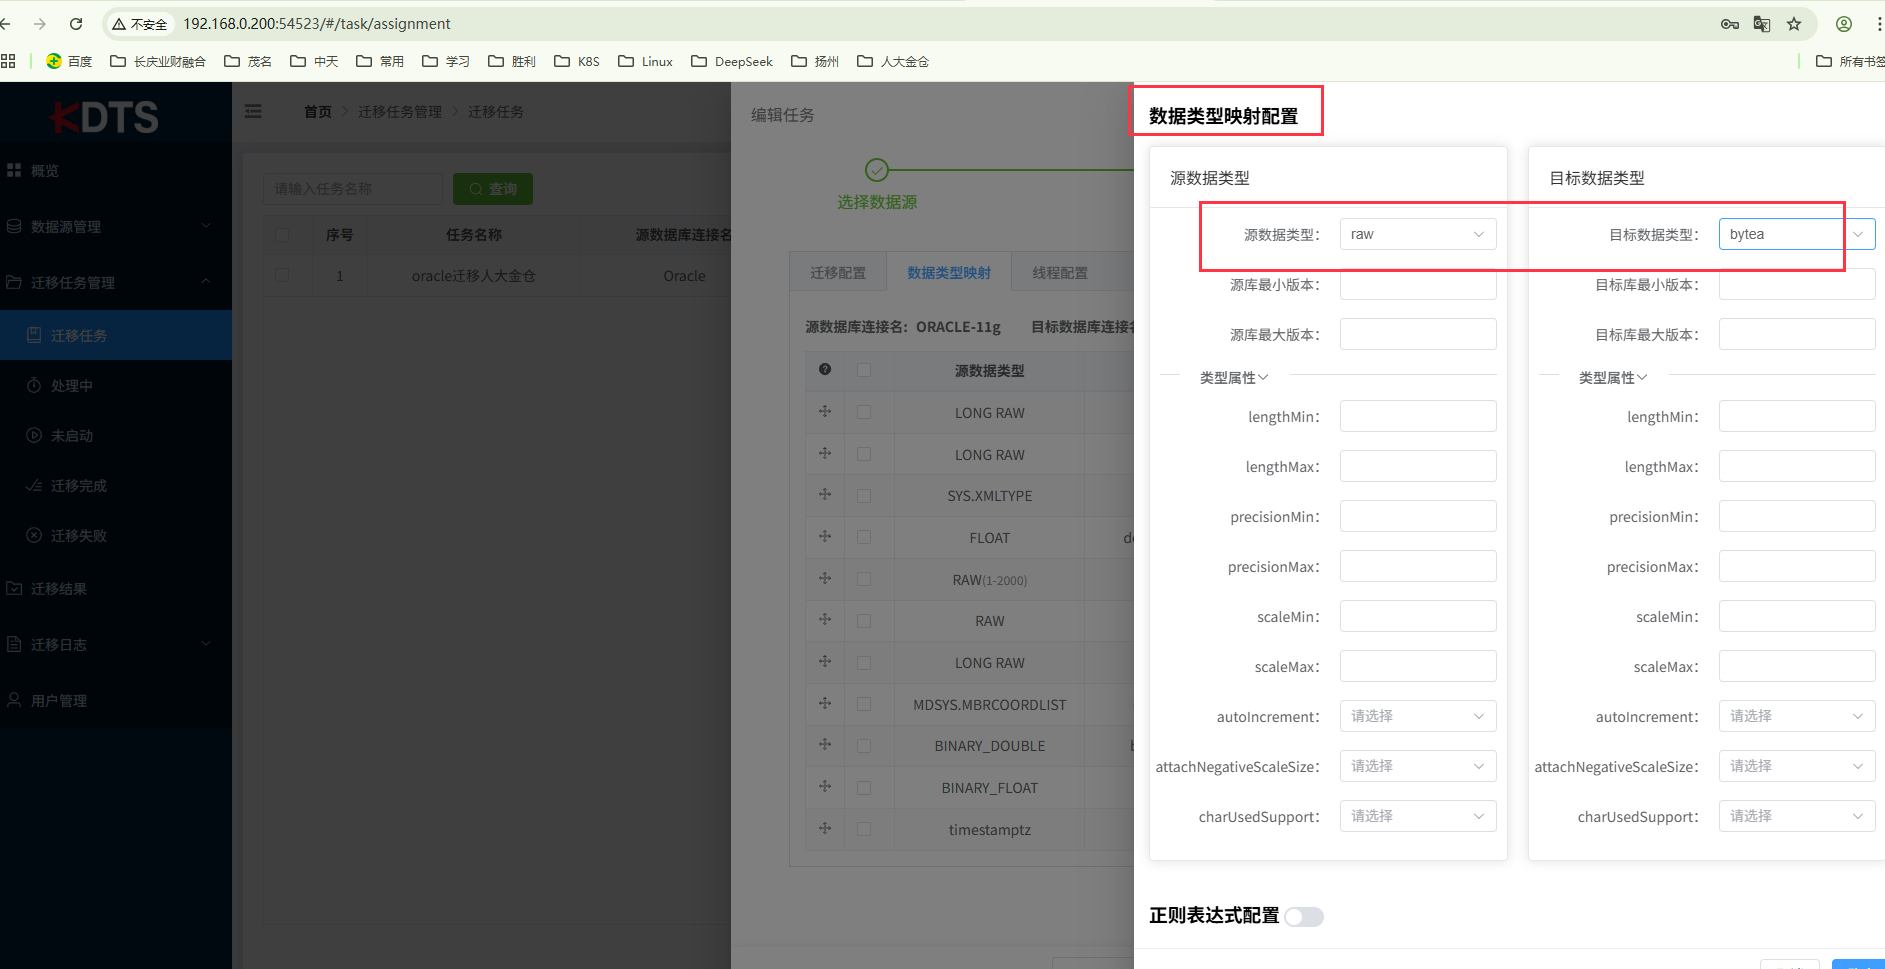Image resolution: width=1885 pixels, height=969 pixels.
Task: Click the drag handle icon for timestamptz row
Action: [x=825, y=829]
